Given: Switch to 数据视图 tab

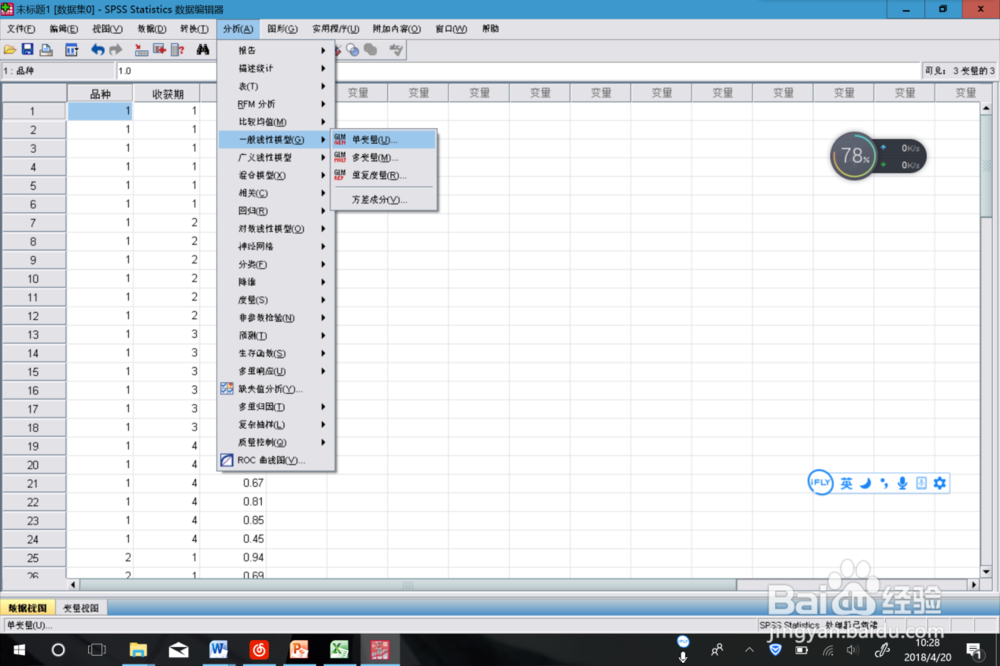Looking at the screenshot, I should (x=27, y=608).
